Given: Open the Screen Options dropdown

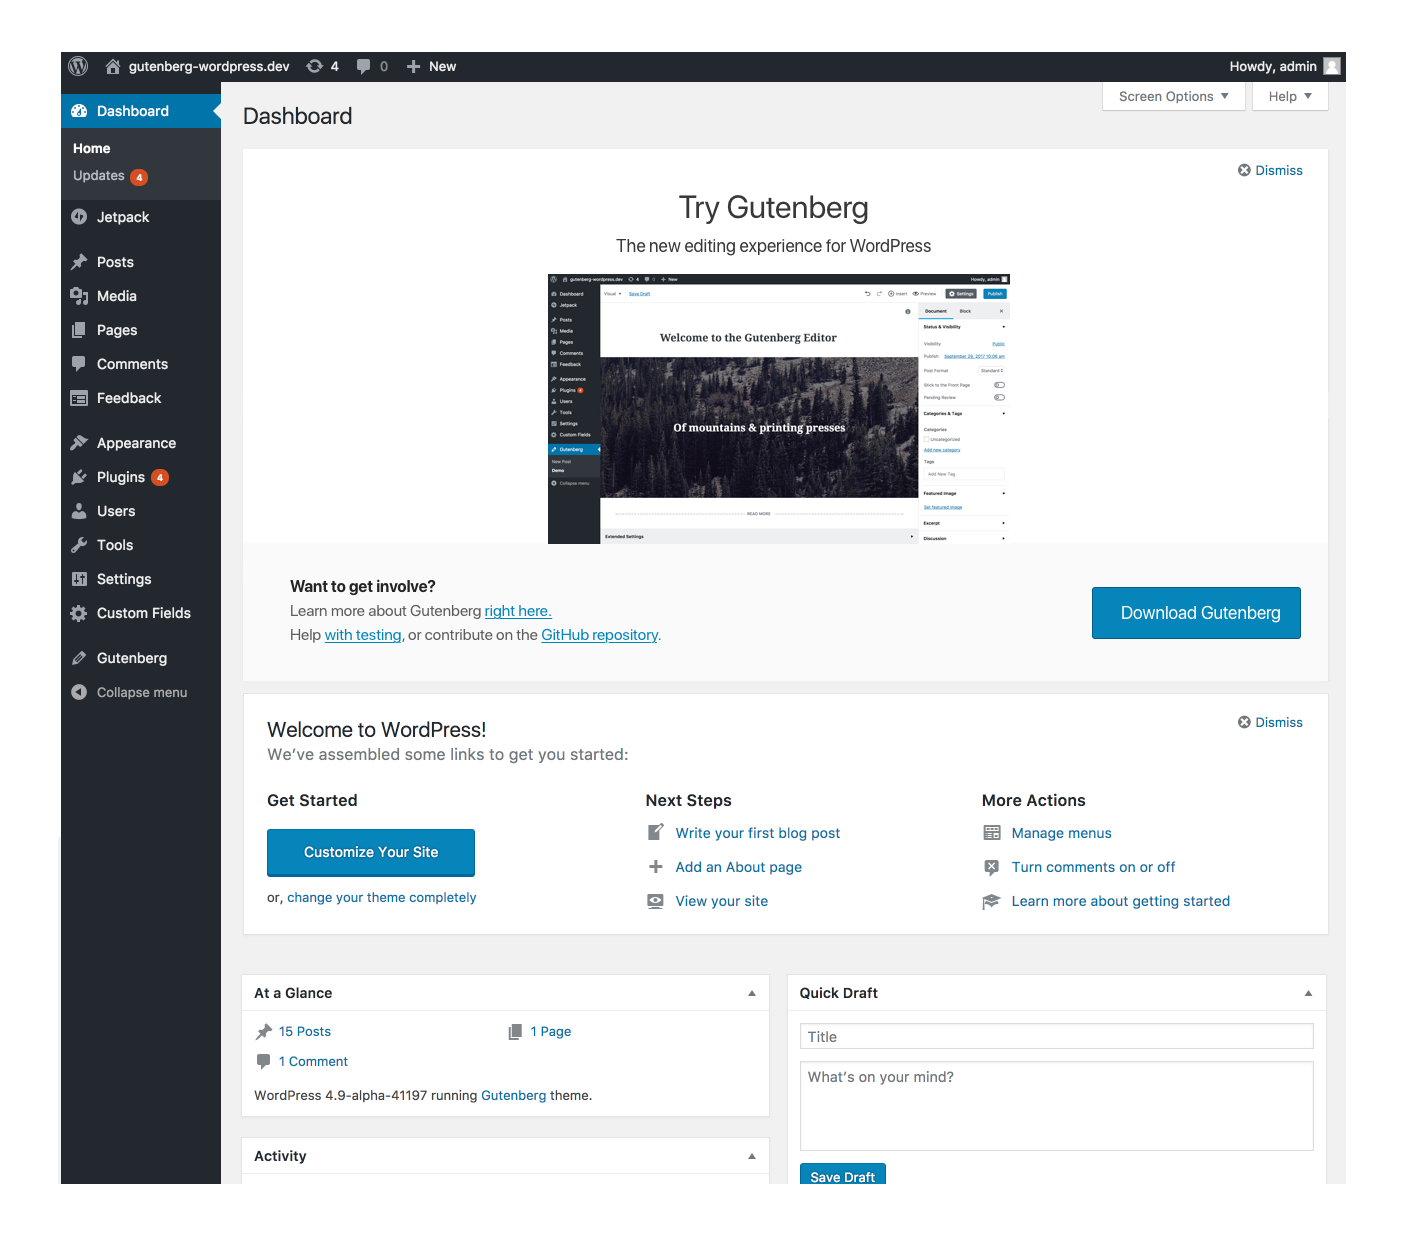Looking at the screenshot, I should point(1174,96).
